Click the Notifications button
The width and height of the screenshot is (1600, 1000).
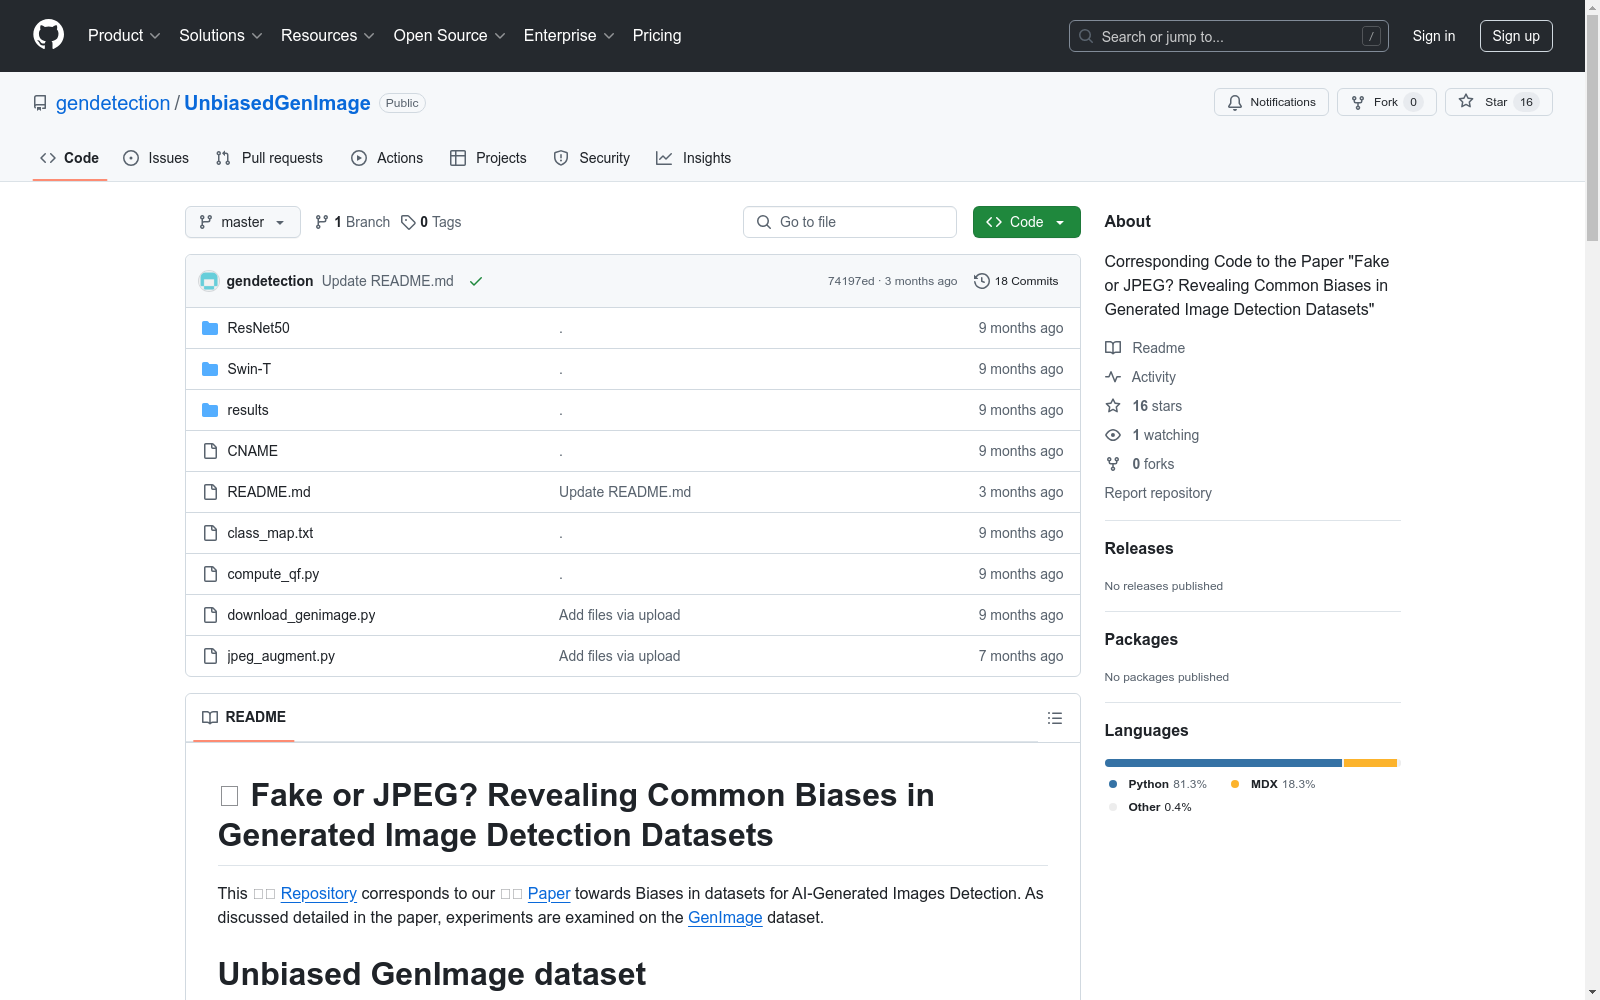(1271, 102)
